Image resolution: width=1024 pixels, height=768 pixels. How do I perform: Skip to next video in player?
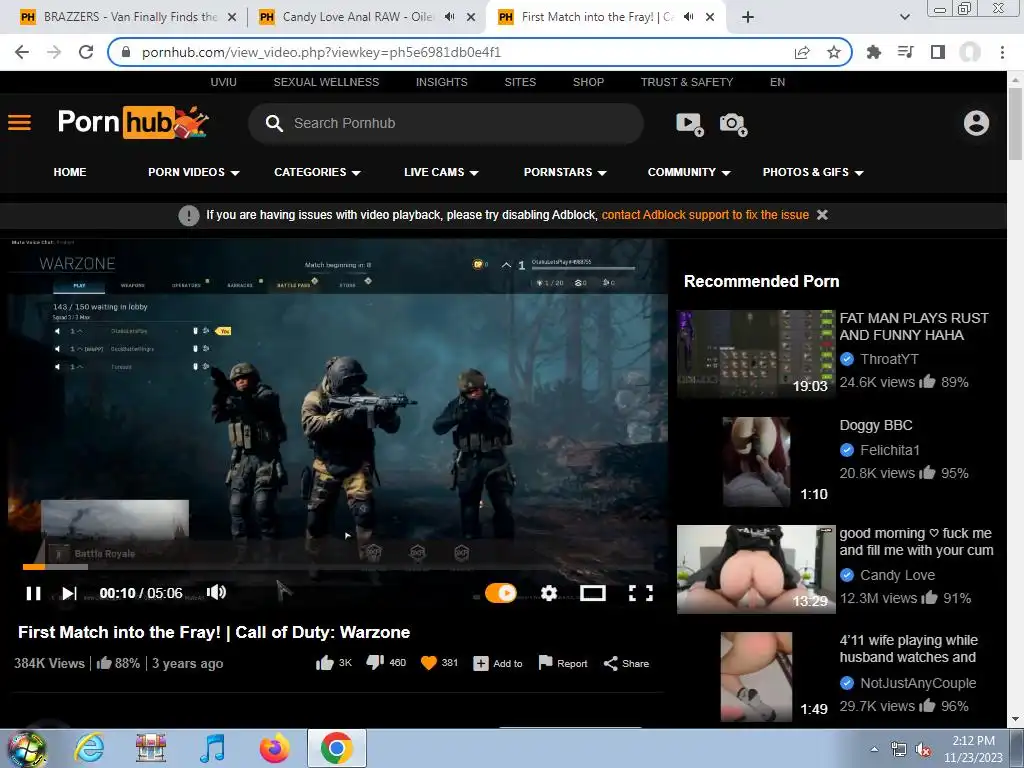click(69, 593)
